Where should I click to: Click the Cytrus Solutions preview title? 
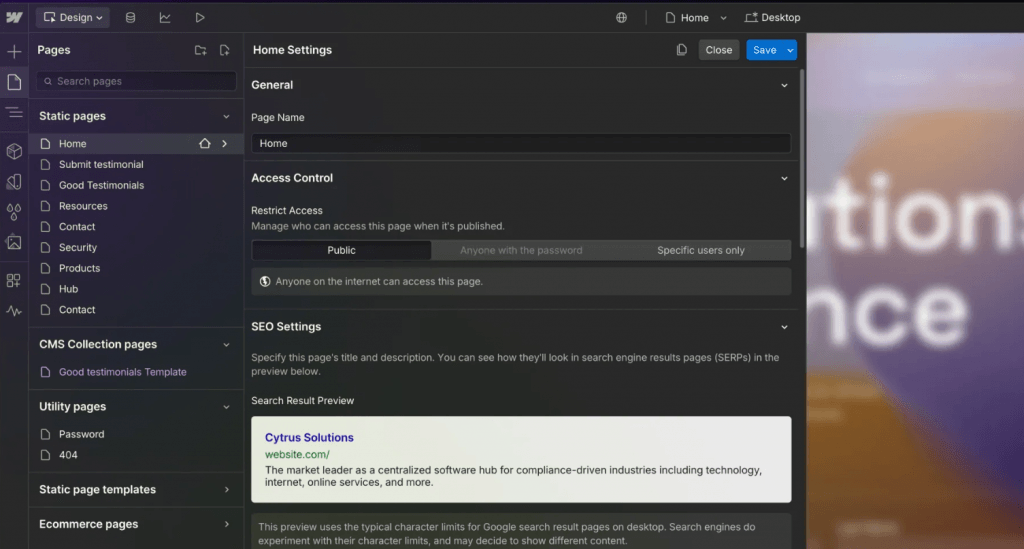point(309,437)
